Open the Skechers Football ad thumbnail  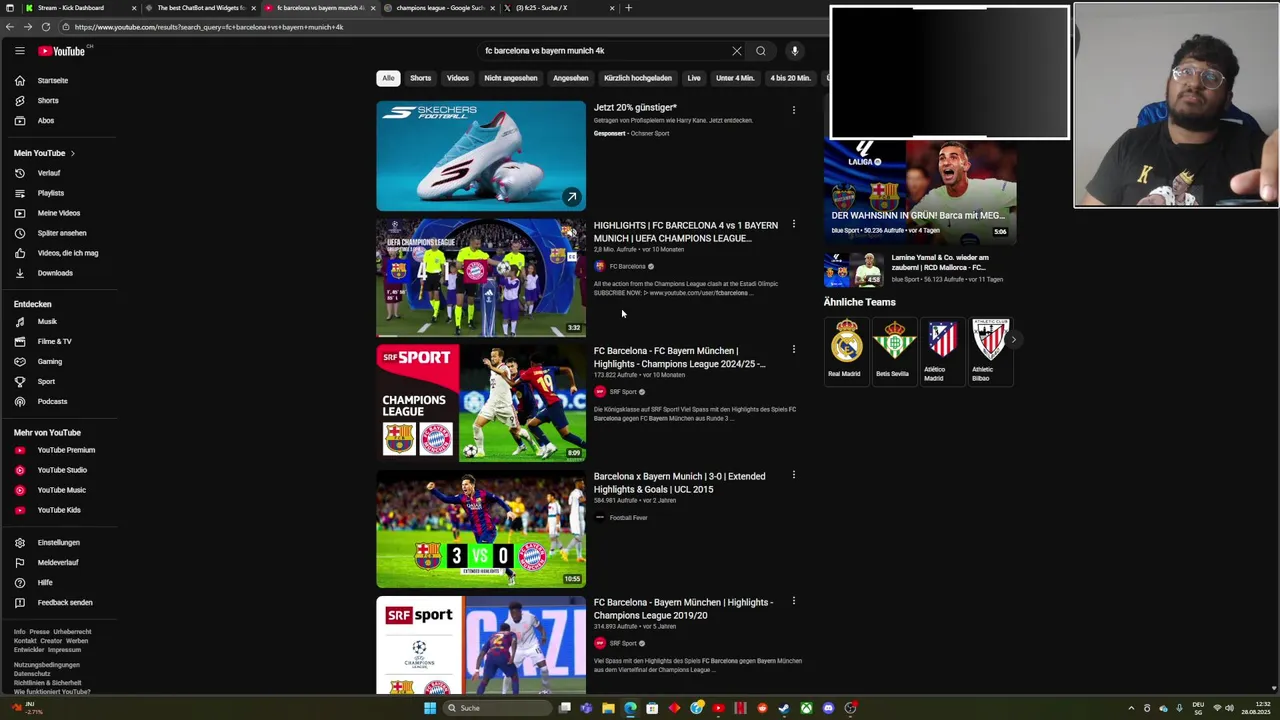481,156
